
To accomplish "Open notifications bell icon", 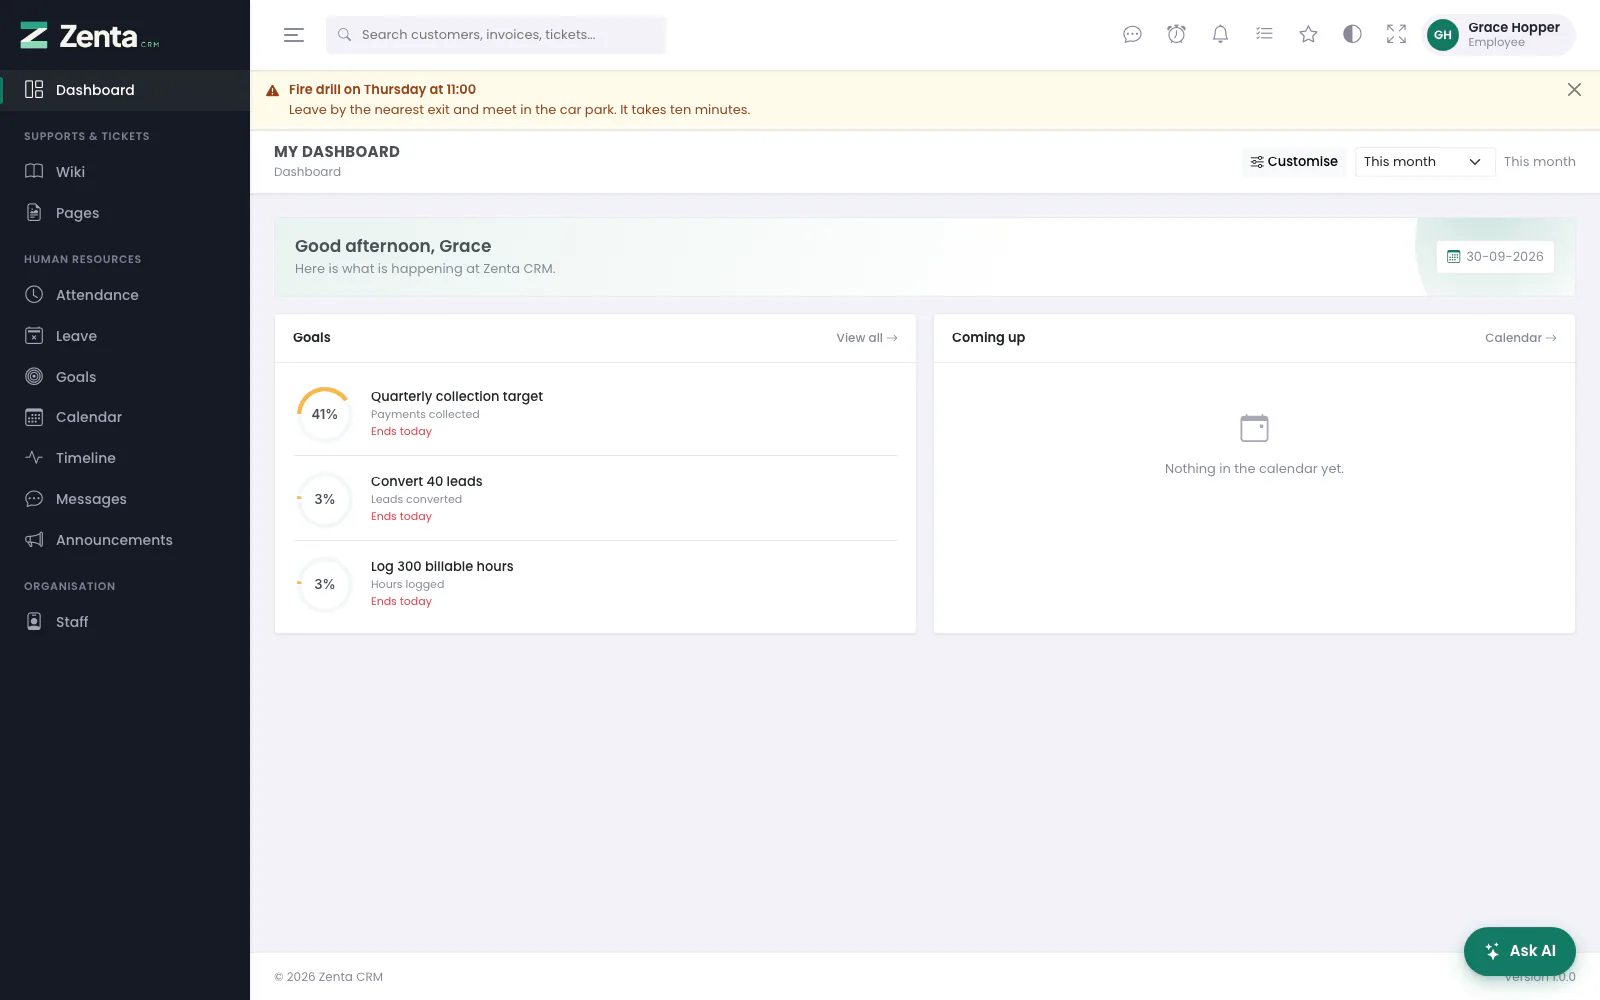I will [1220, 35].
